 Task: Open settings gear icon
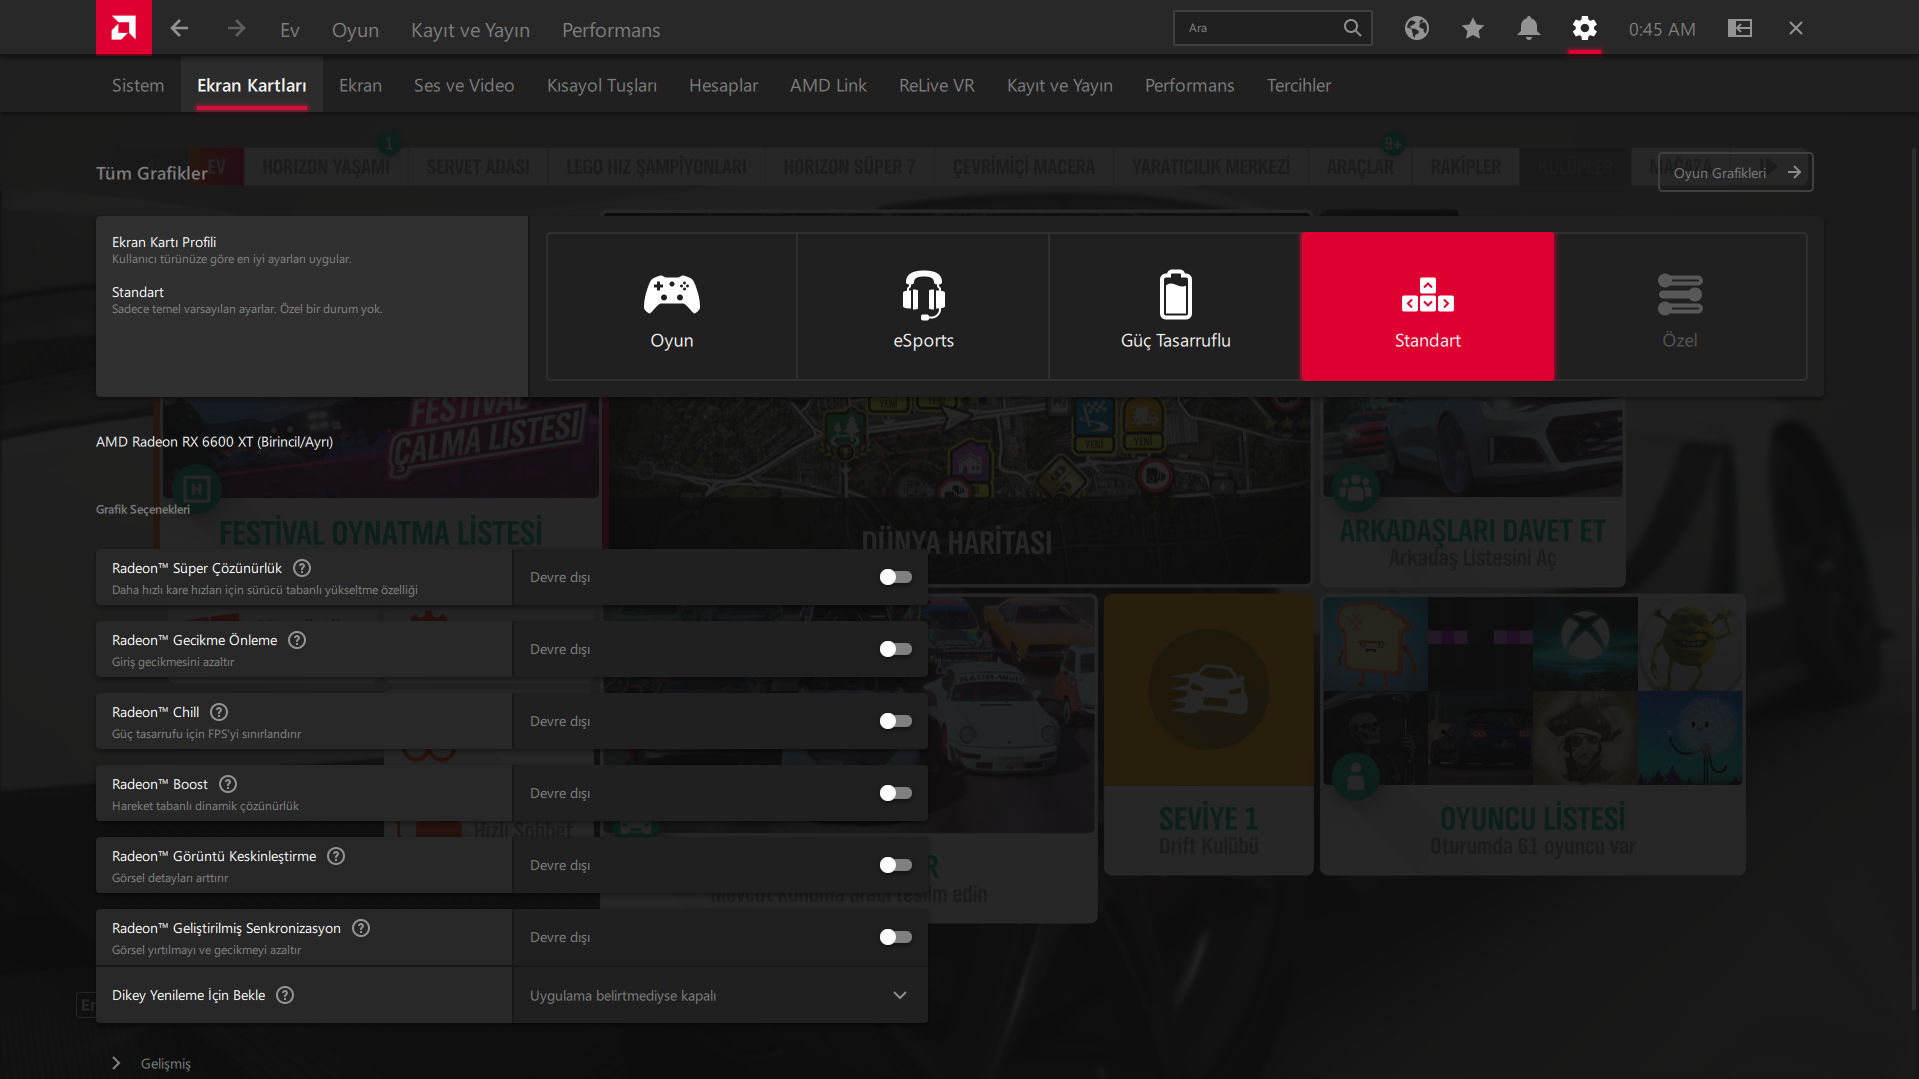pos(1584,28)
